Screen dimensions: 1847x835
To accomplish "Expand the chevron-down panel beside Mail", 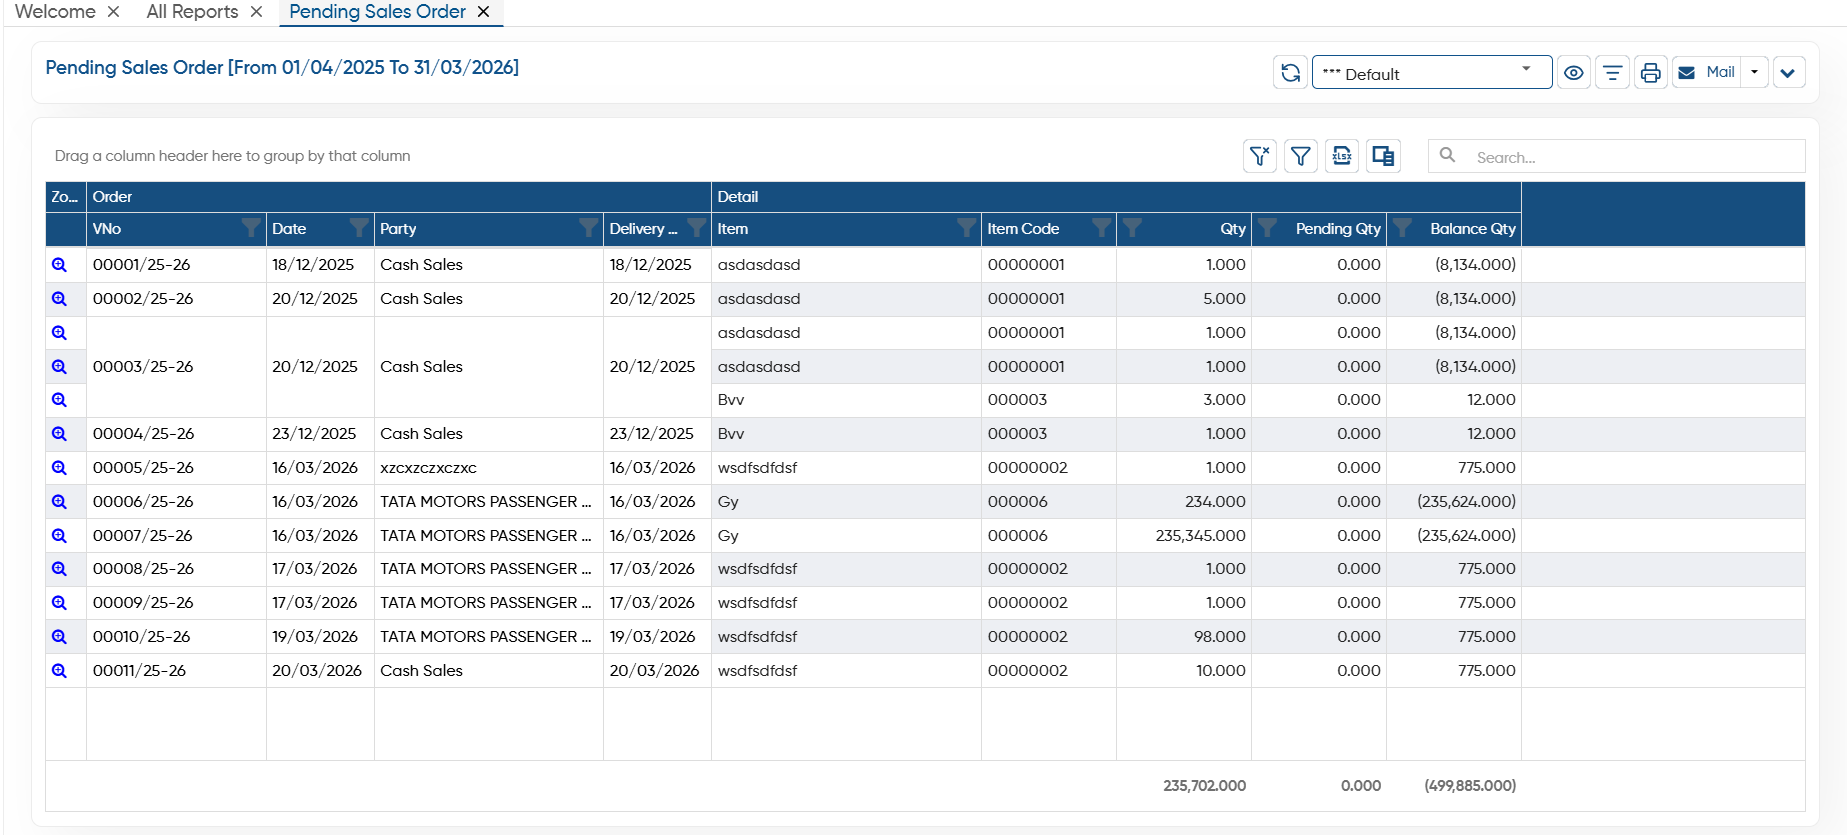I will point(1788,72).
